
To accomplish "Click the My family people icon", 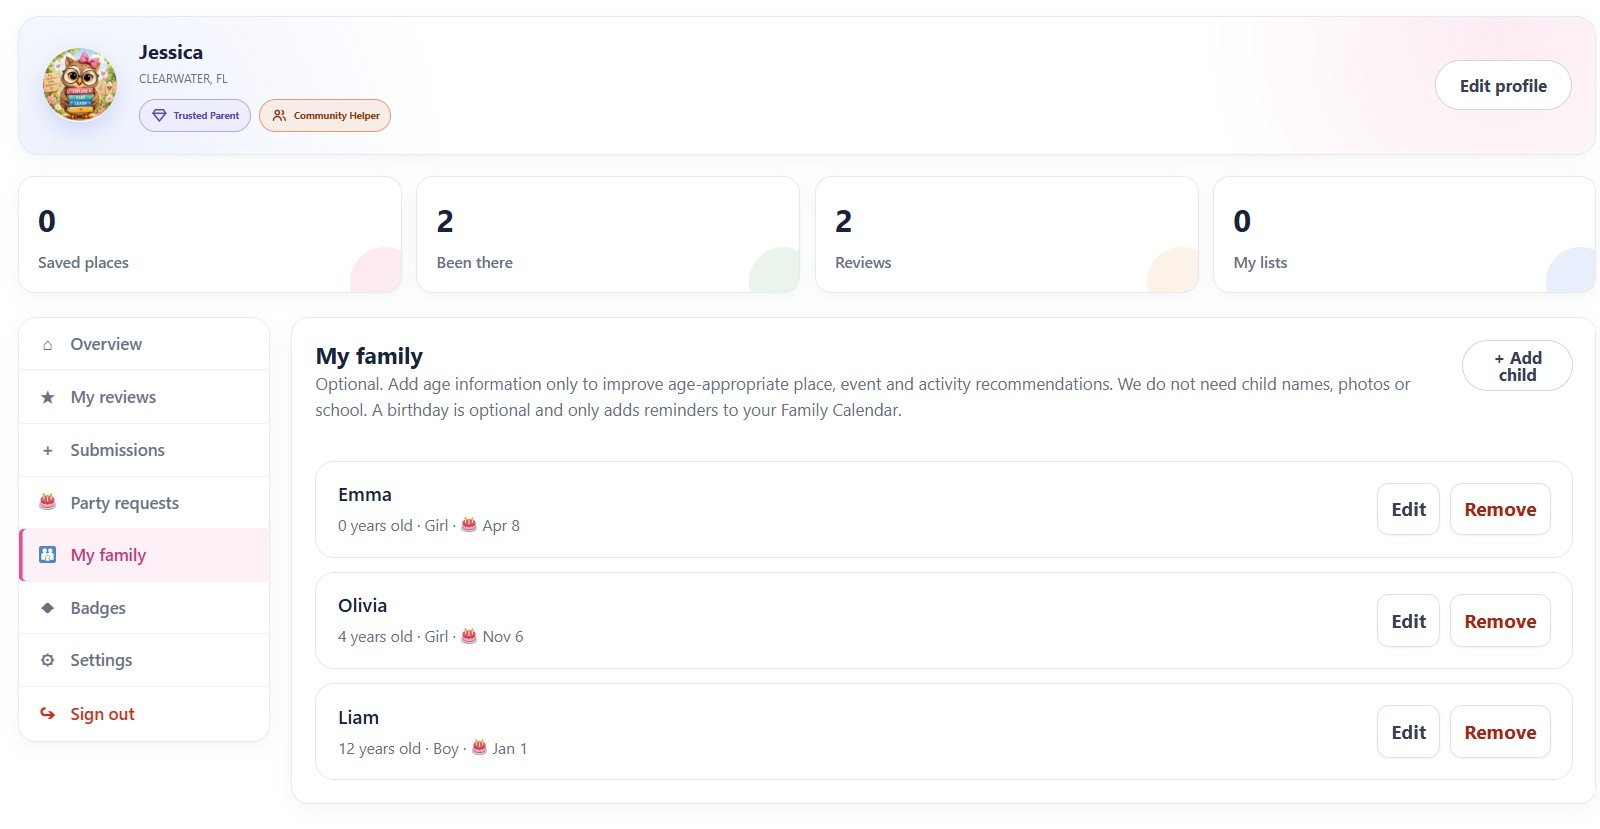I will (x=47, y=555).
